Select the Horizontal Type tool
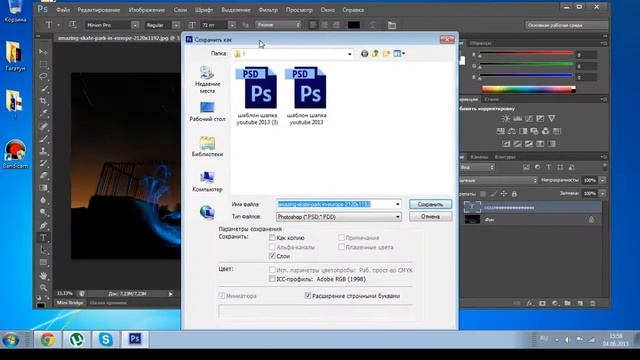Viewport: 640px width, 360px height. click(x=43, y=238)
